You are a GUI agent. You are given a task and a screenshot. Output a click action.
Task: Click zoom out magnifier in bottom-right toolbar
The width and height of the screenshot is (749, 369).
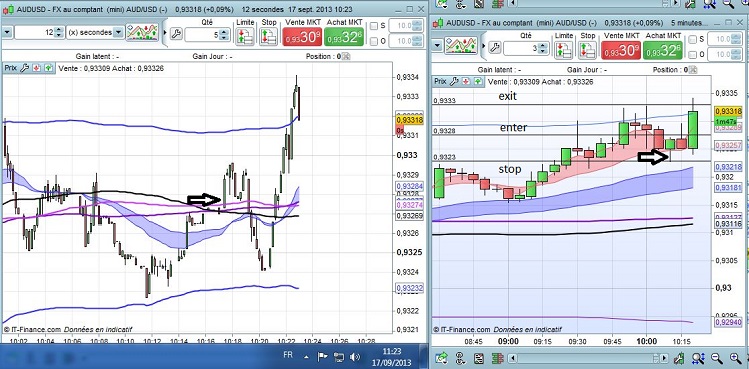click(x=717, y=358)
